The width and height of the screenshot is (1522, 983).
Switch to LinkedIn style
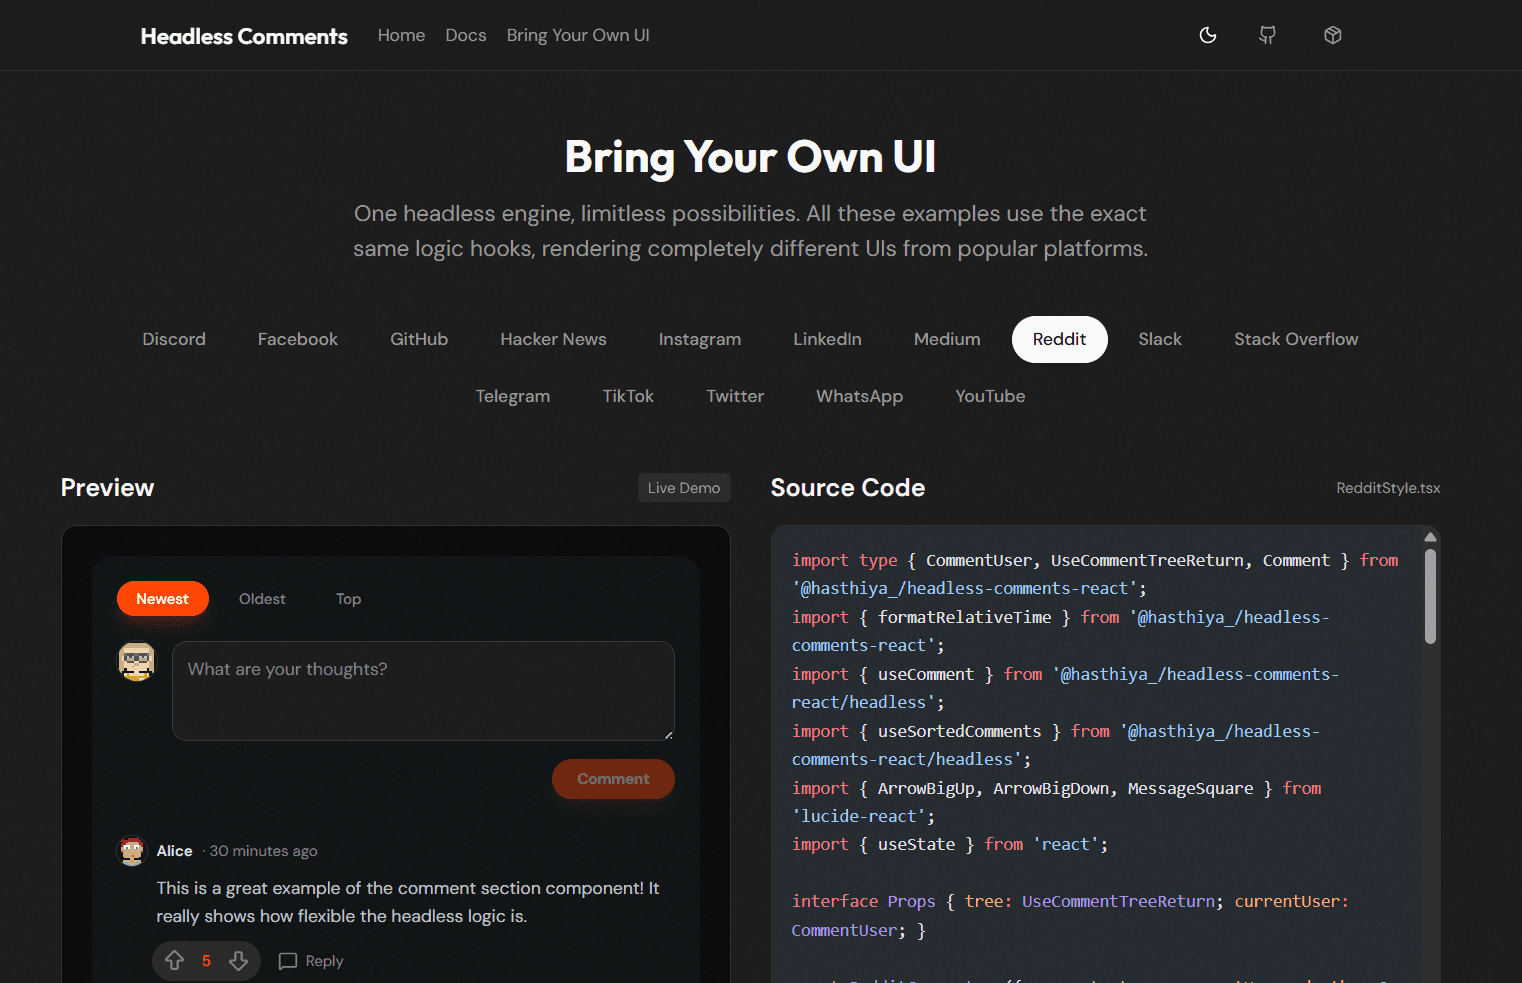click(x=827, y=339)
